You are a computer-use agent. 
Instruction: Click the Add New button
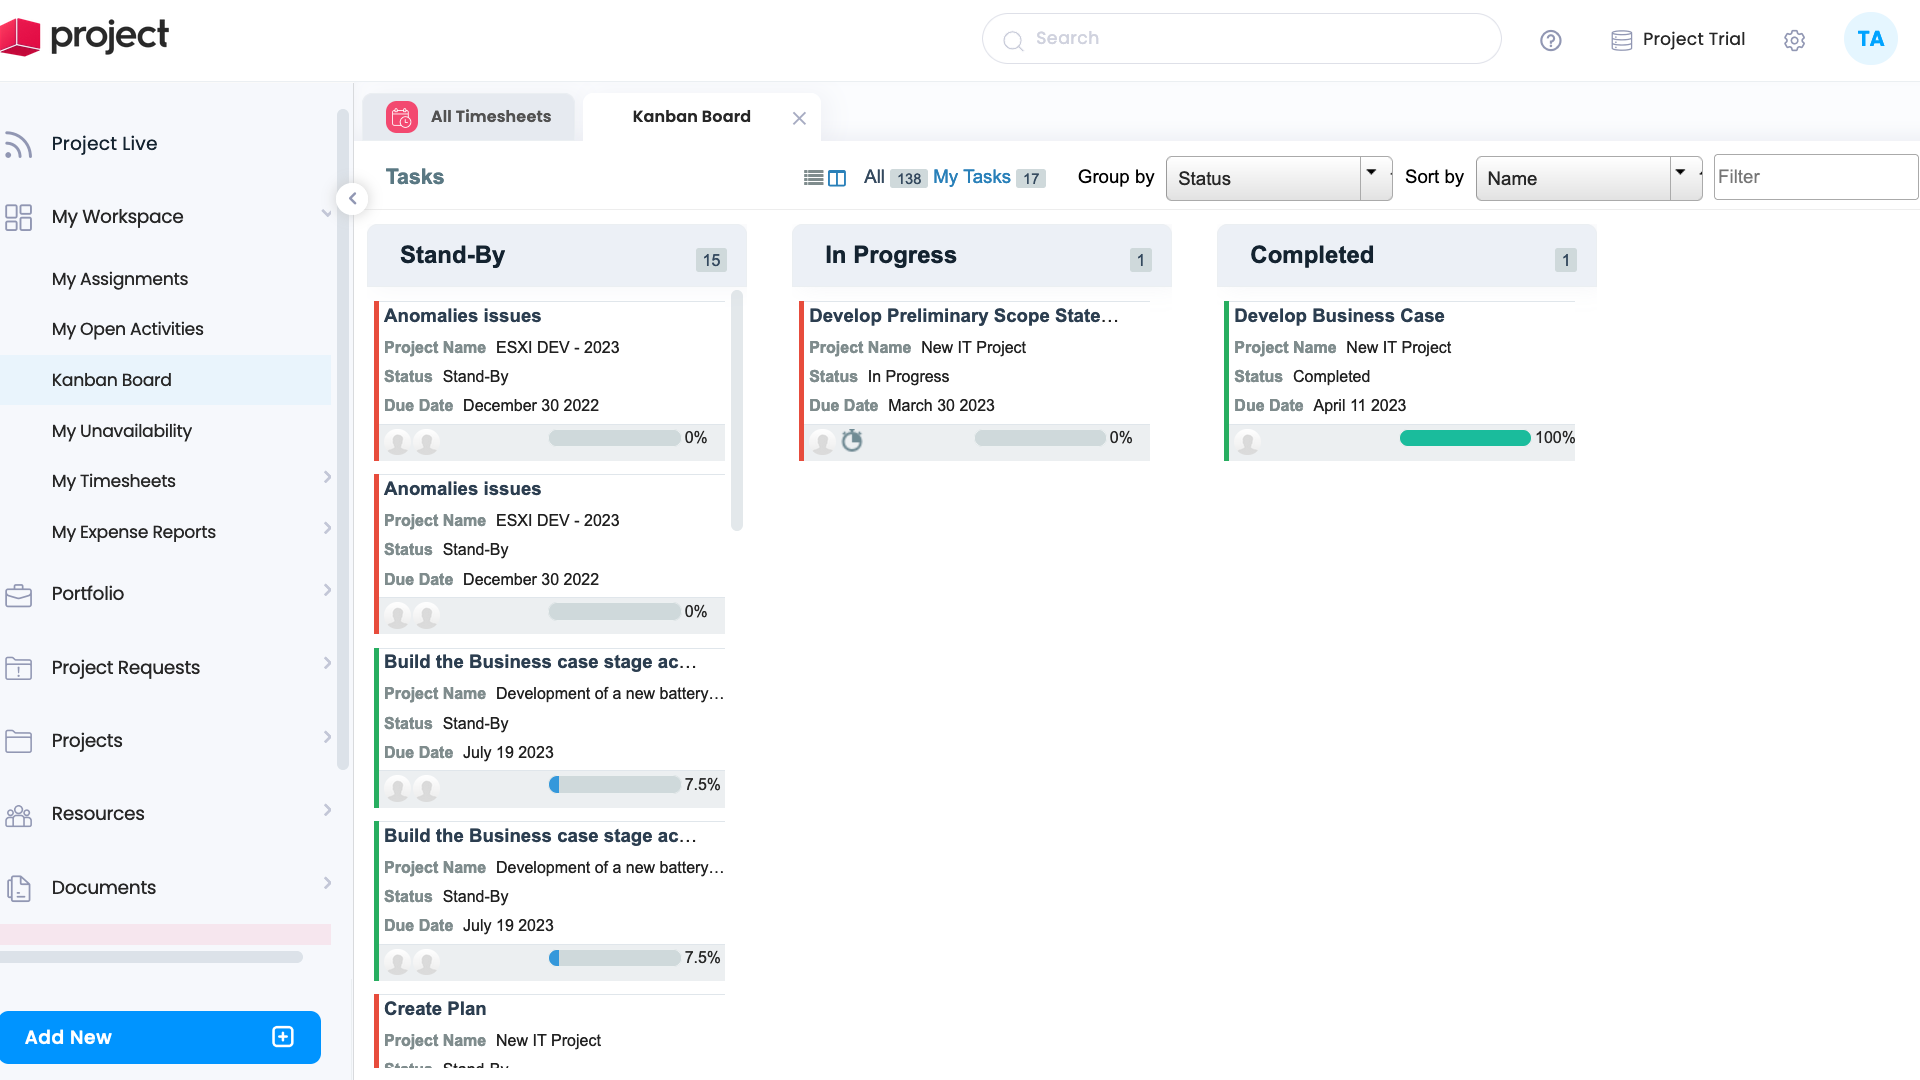pos(160,1037)
